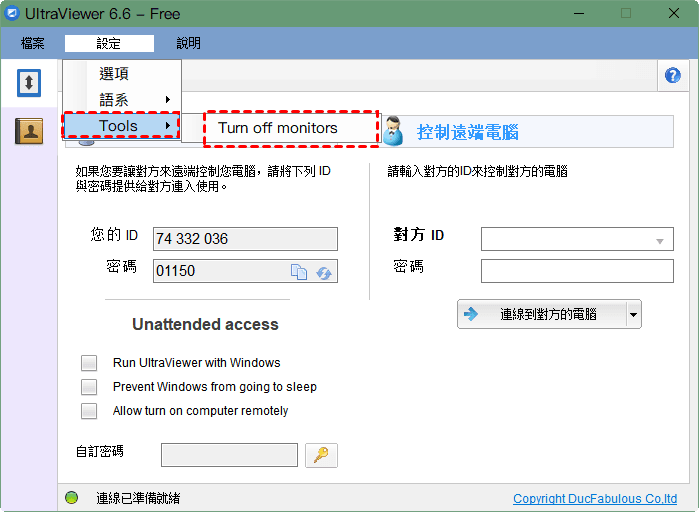Expand the 對方 ID dropdown arrow

(659, 241)
